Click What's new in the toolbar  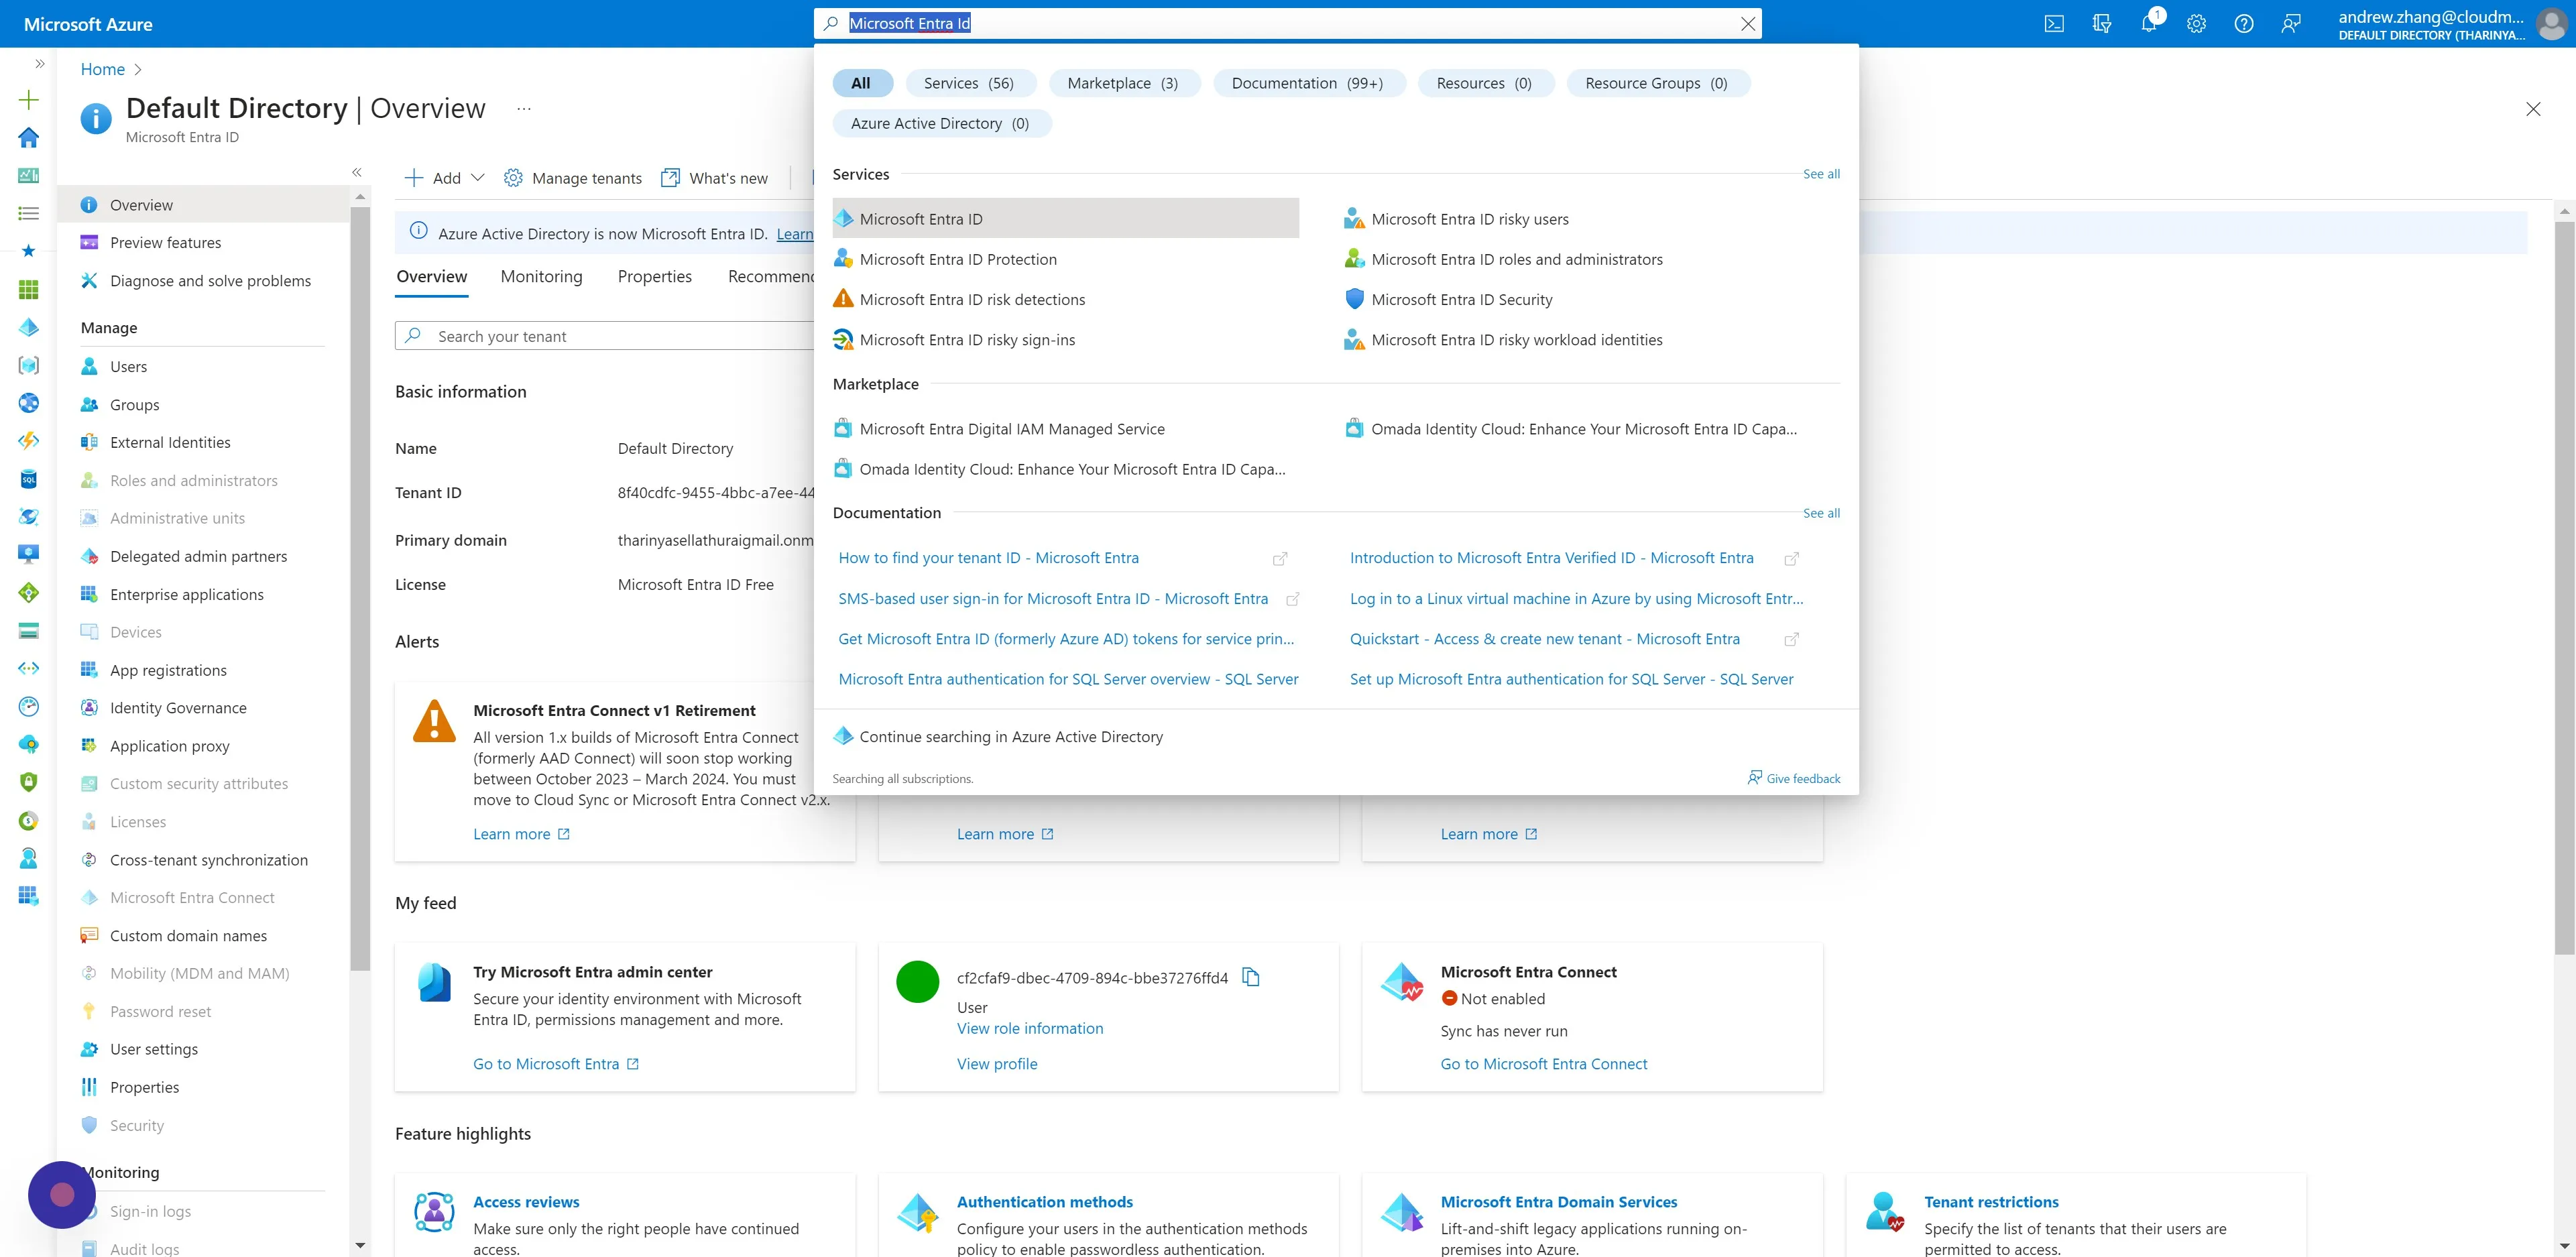coord(715,178)
